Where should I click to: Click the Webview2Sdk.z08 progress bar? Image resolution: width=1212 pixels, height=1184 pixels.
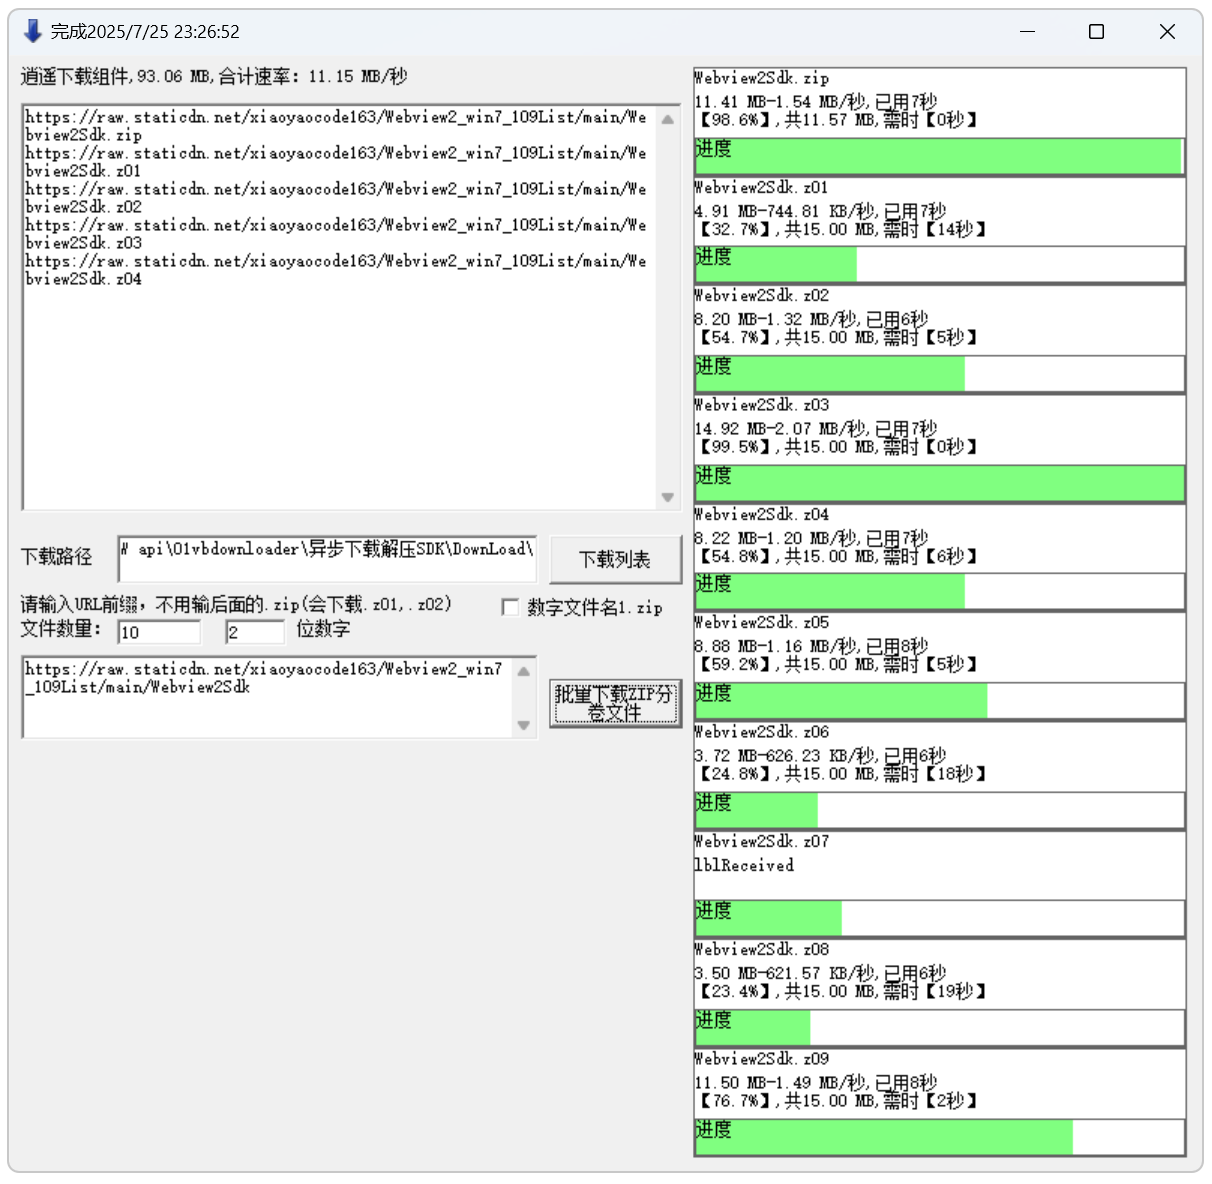(x=940, y=1028)
